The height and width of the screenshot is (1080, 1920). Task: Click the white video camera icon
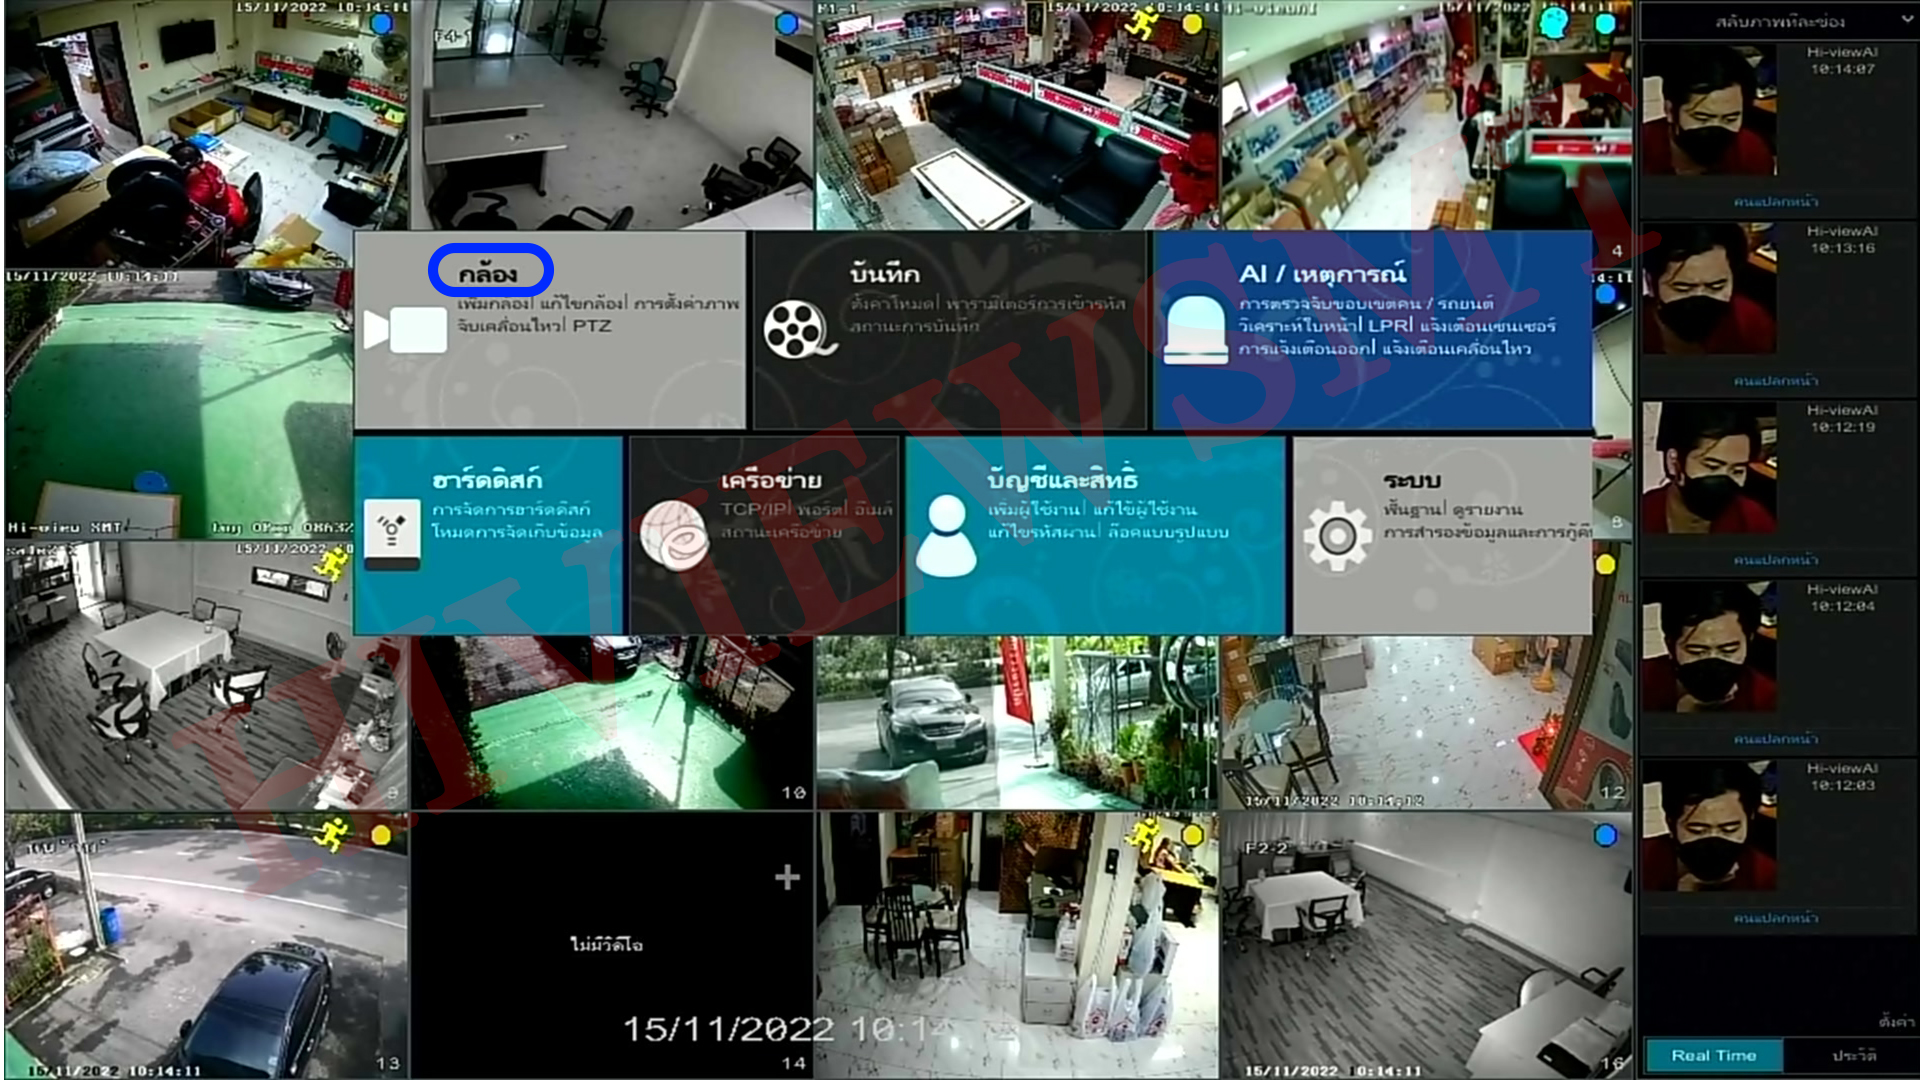click(406, 330)
